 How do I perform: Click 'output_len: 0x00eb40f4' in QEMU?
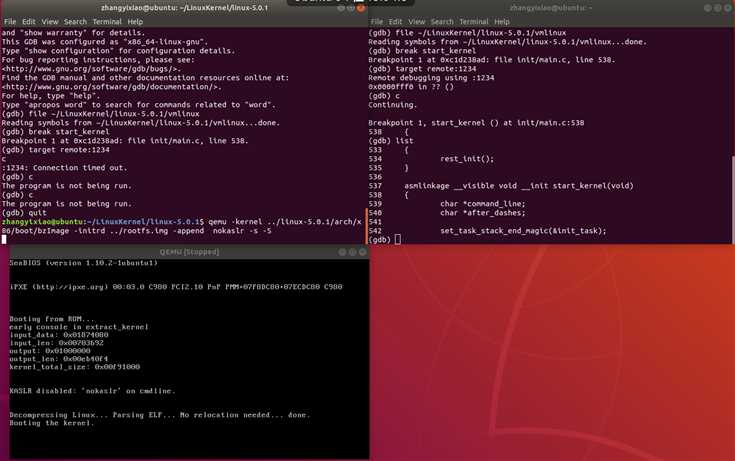tap(59, 359)
